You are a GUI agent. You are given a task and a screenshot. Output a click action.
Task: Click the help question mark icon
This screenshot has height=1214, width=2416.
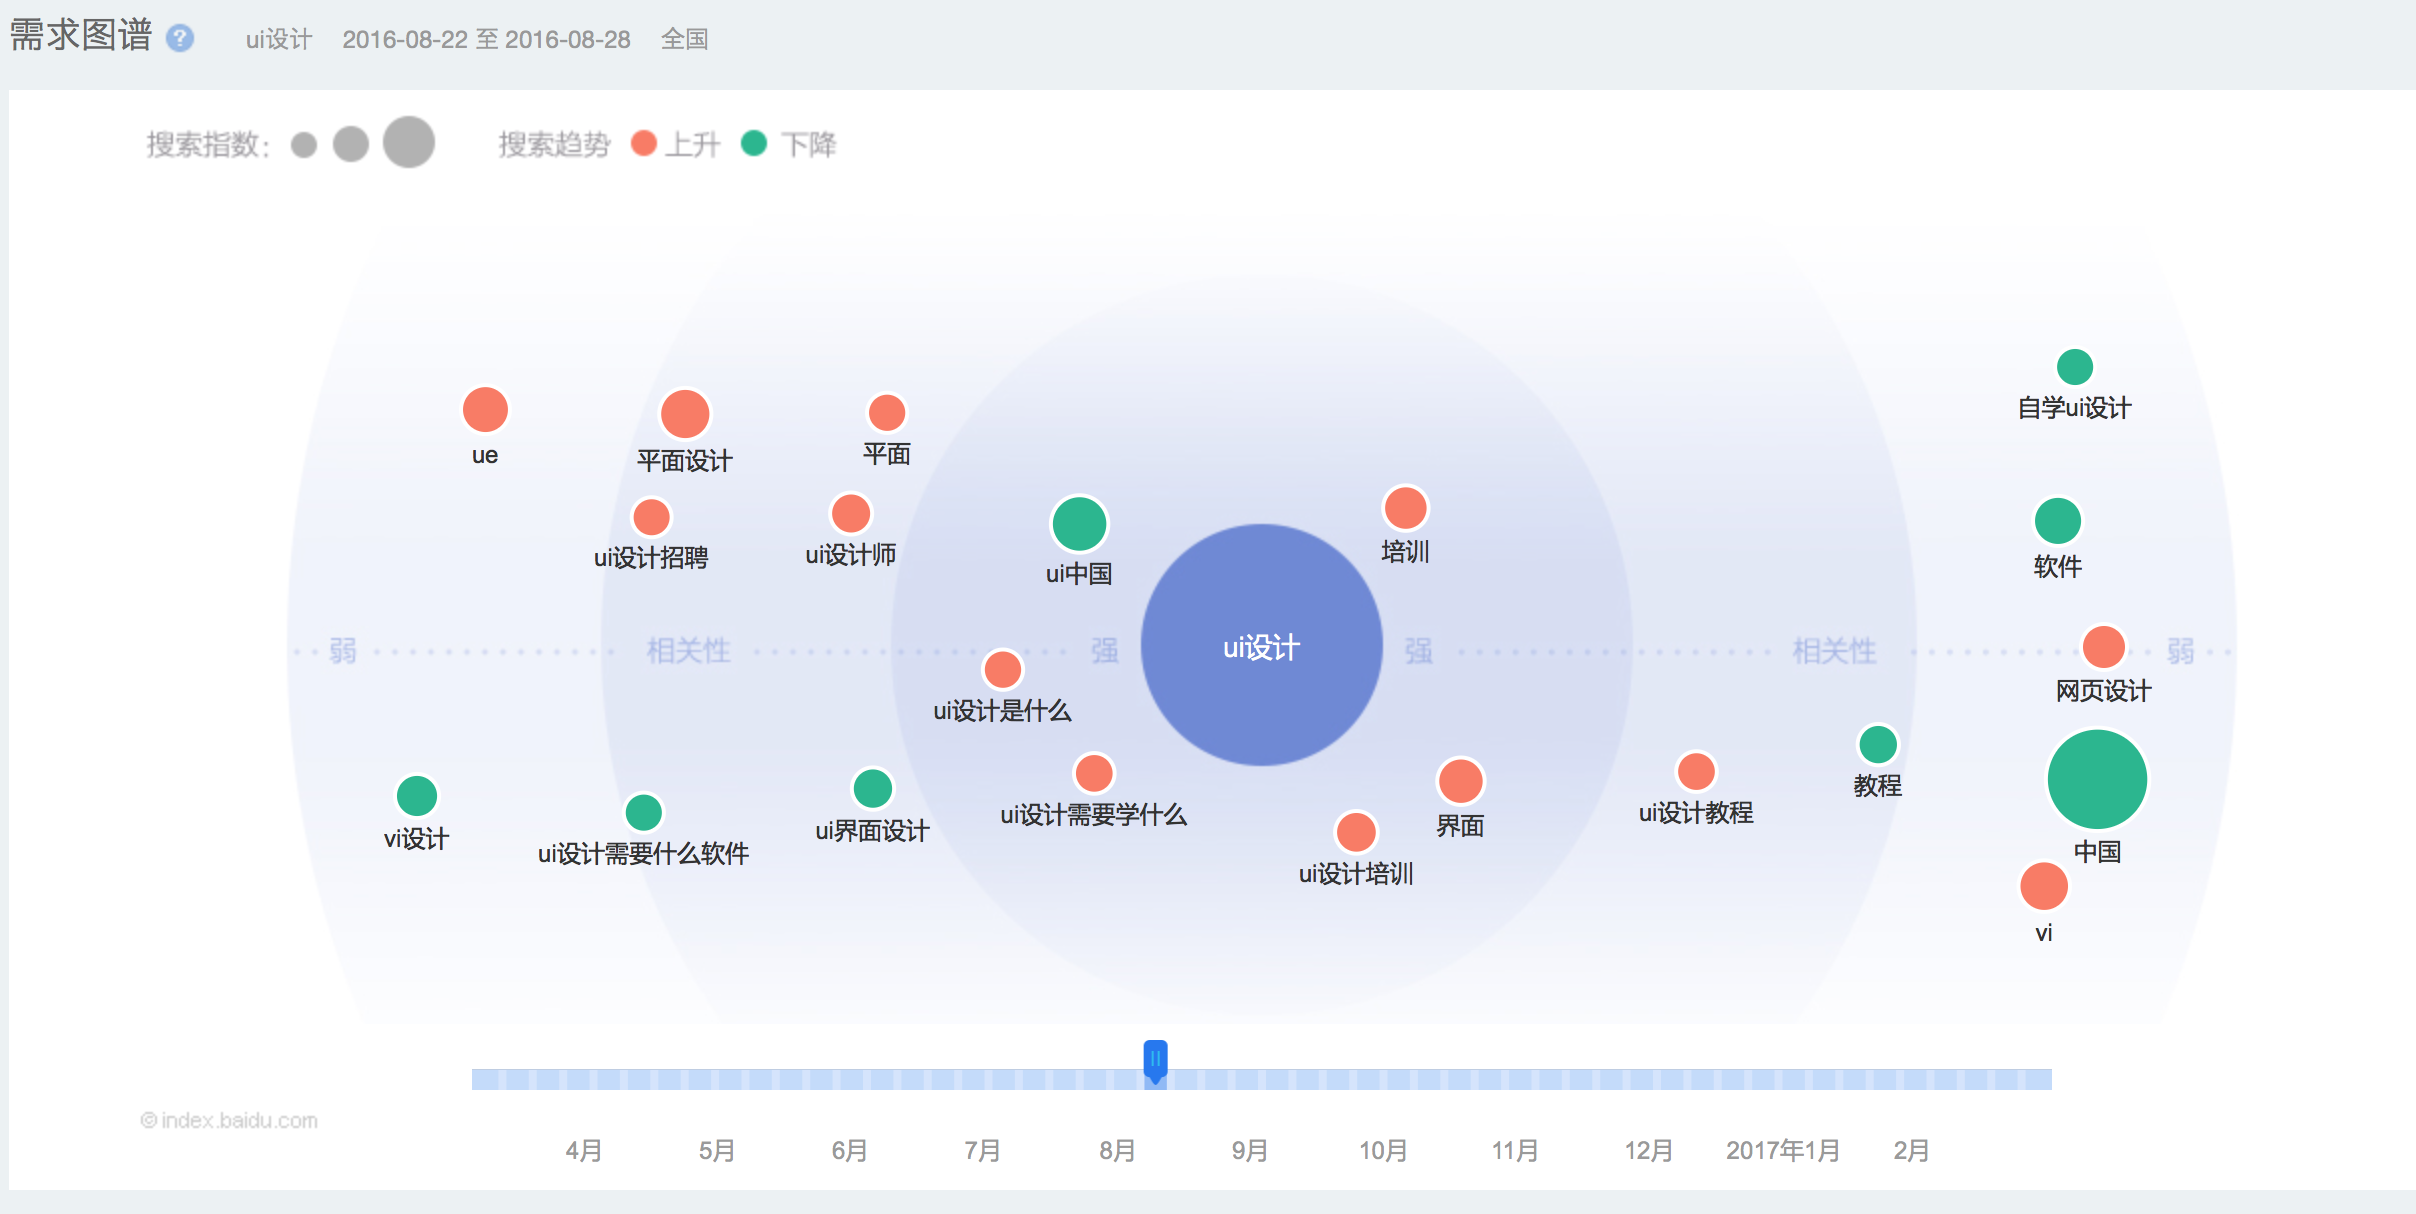coord(180,38)
